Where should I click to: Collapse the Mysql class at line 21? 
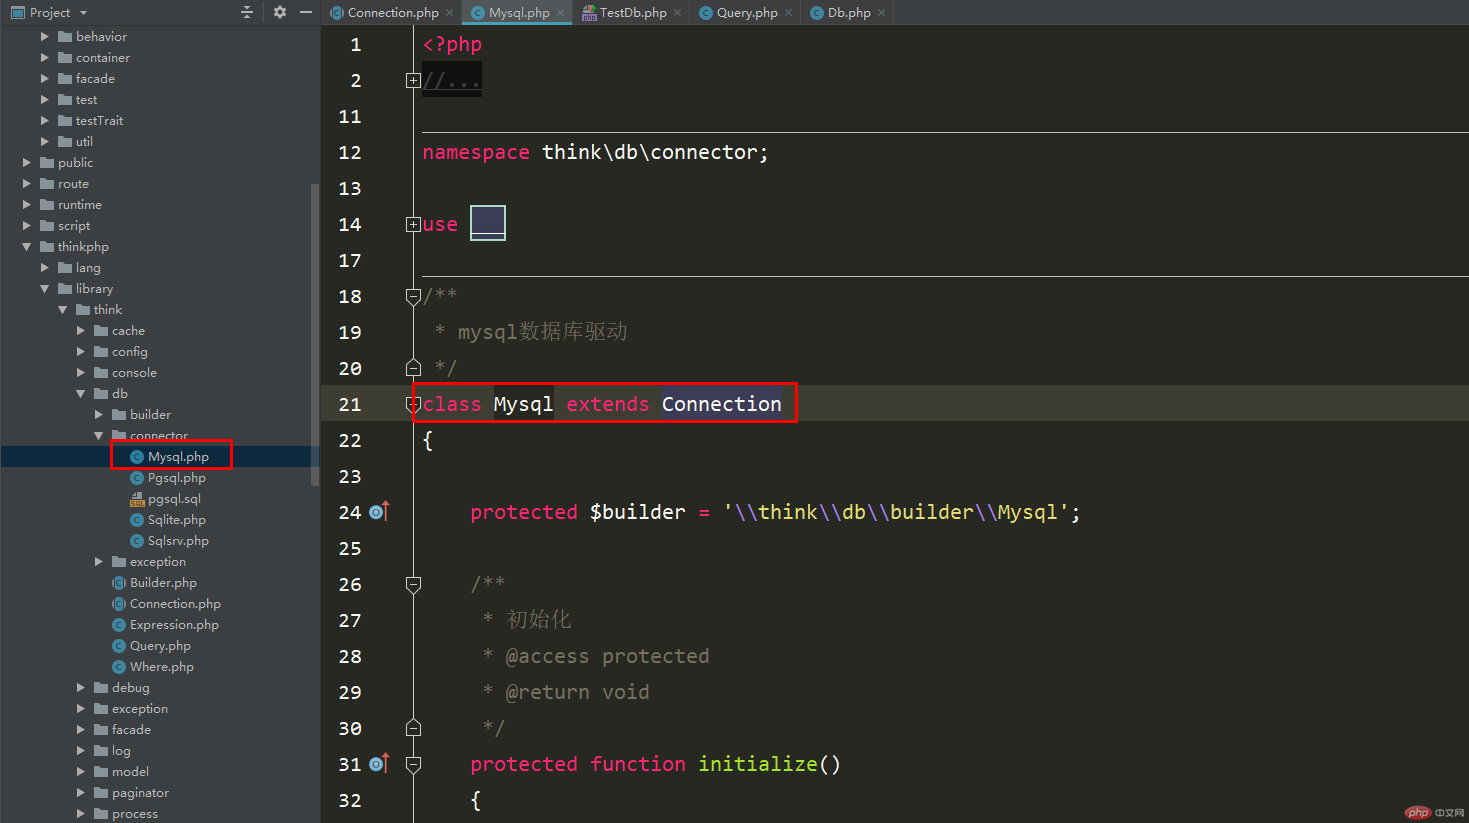click(413, 404)
